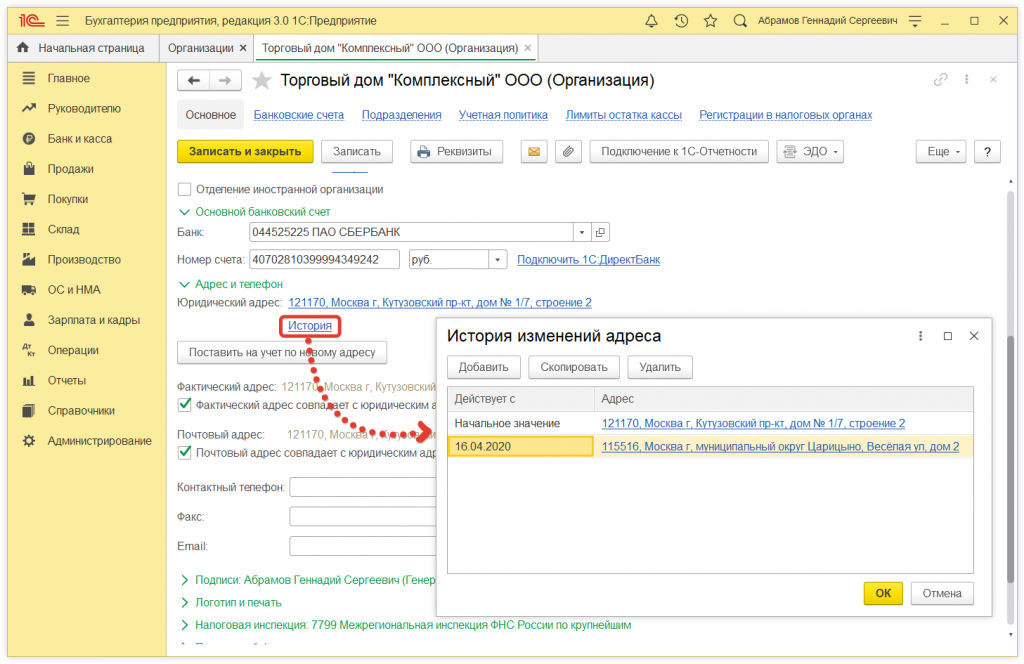The width and height of the screenshot is (1024, 664).
Task: Click the paperclip attachments icon
Action: [567, 152]
